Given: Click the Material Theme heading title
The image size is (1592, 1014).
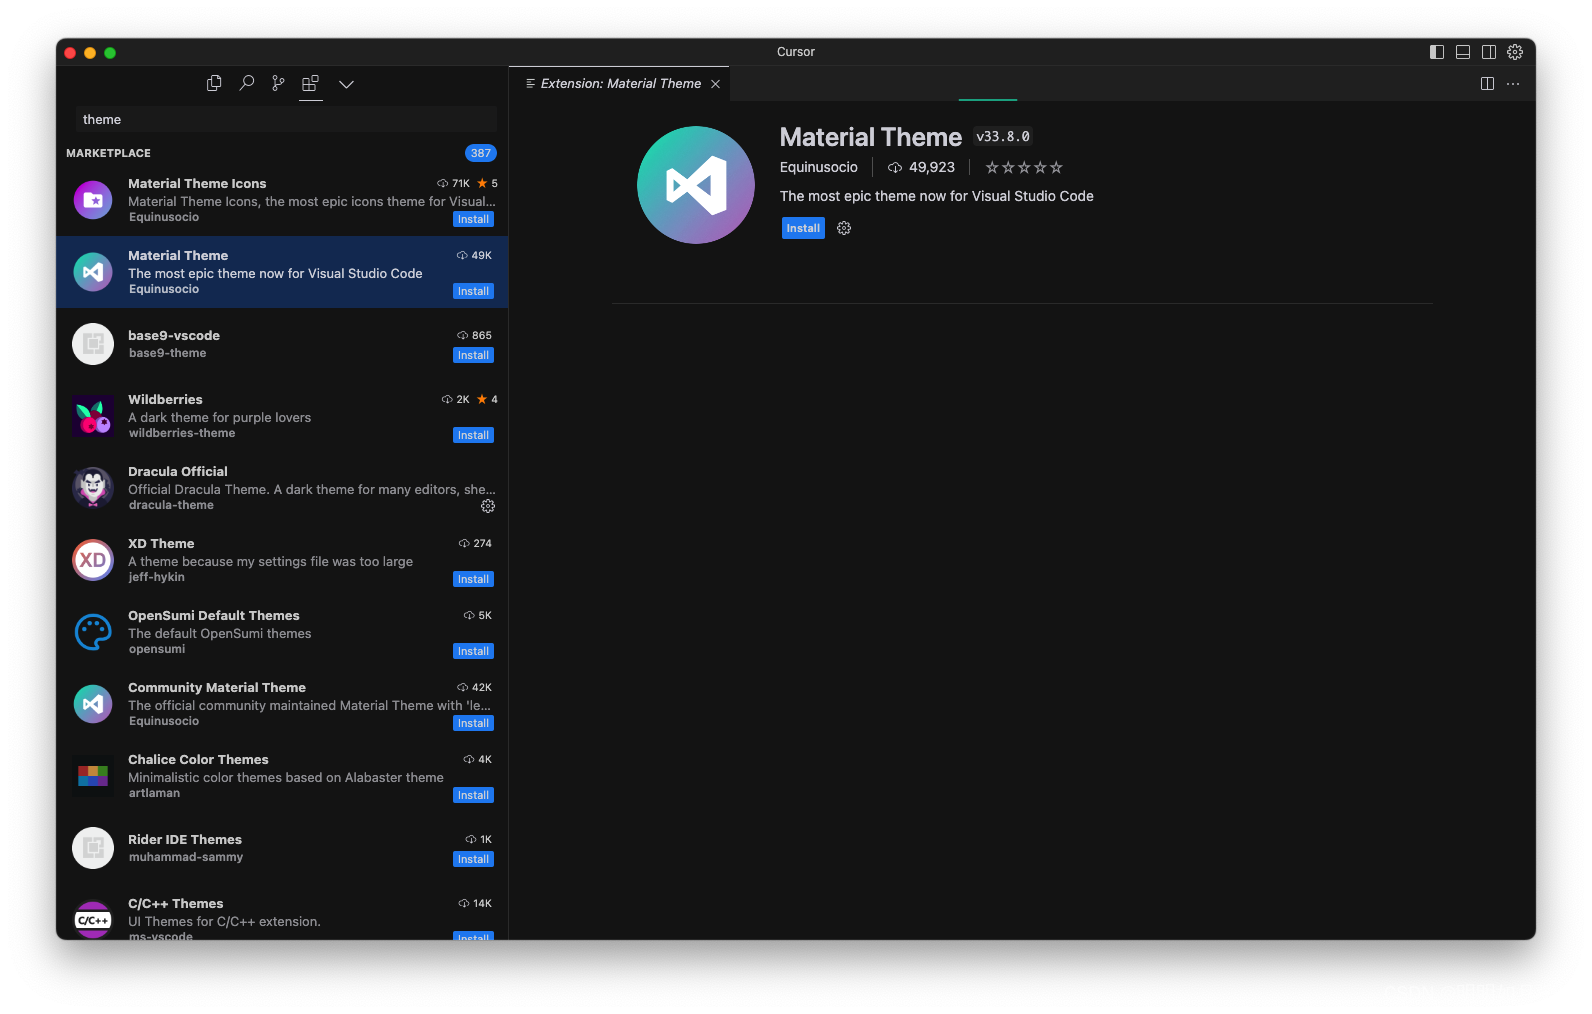Looking at the screenshot, I should point(871,137).
